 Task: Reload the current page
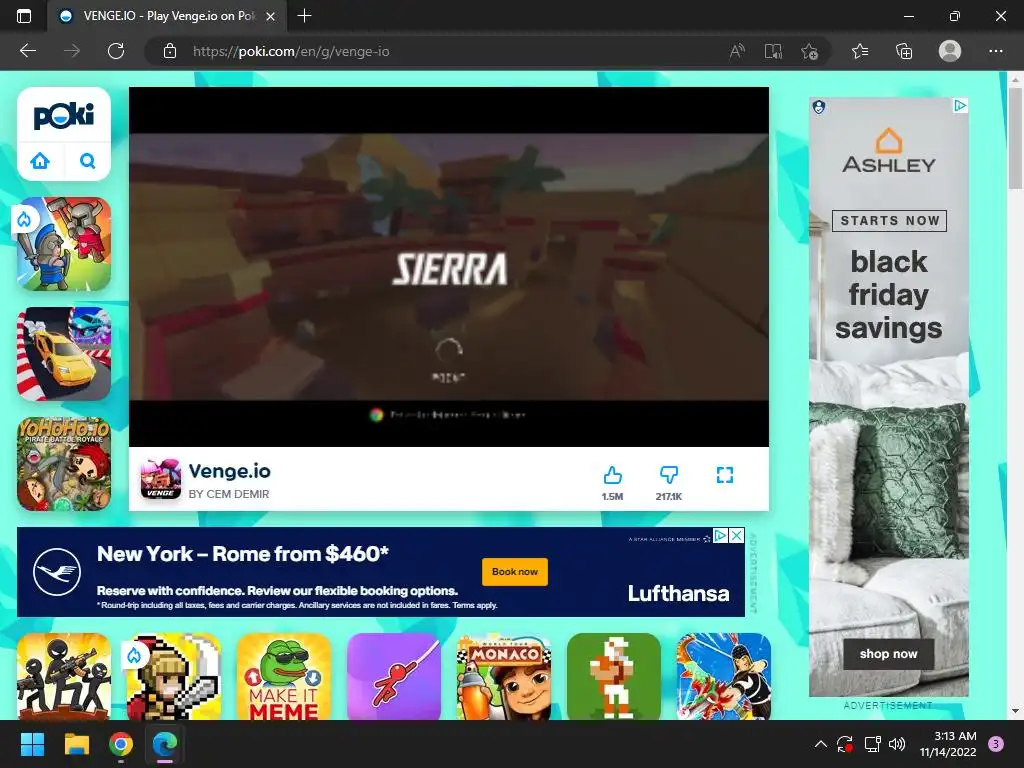(116, 51)
